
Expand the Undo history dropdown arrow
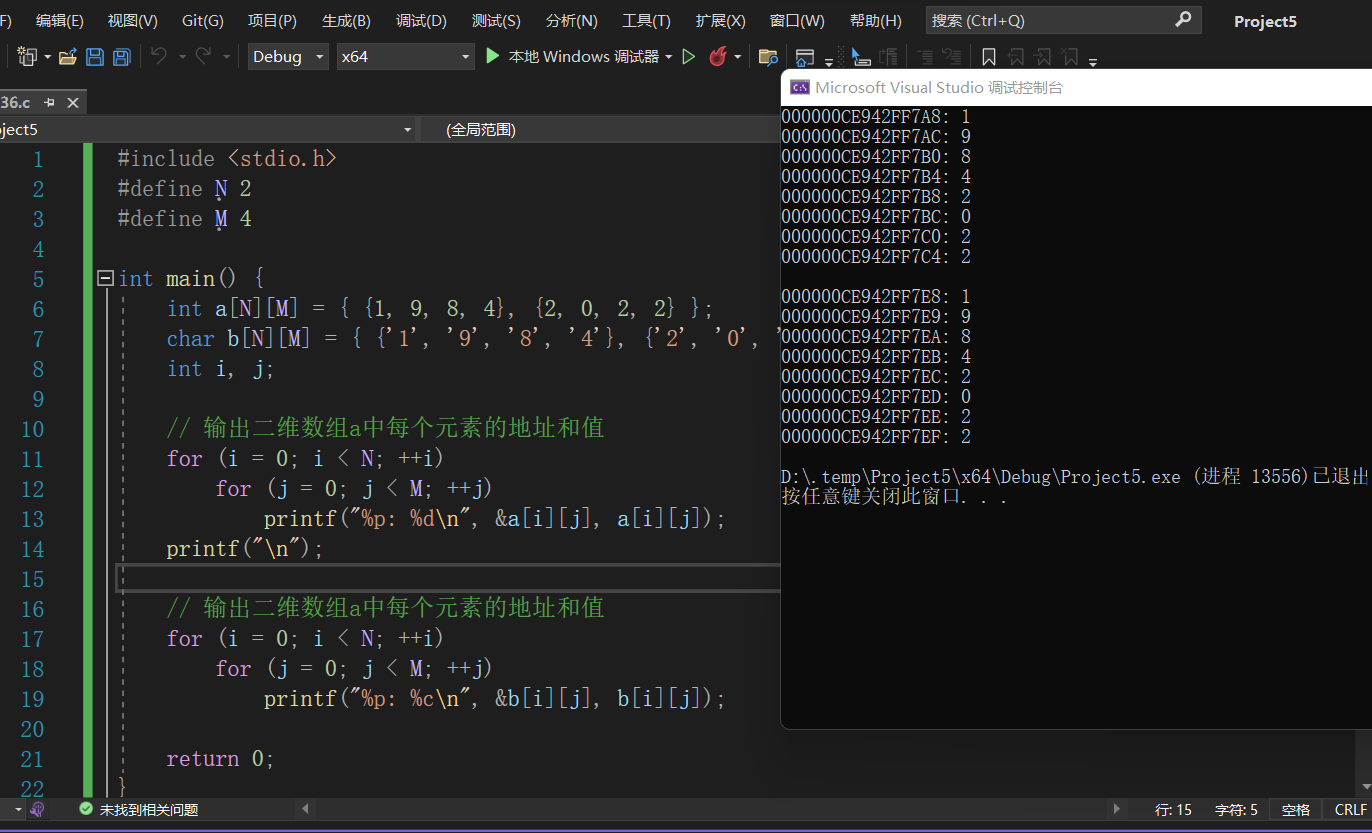182,58
